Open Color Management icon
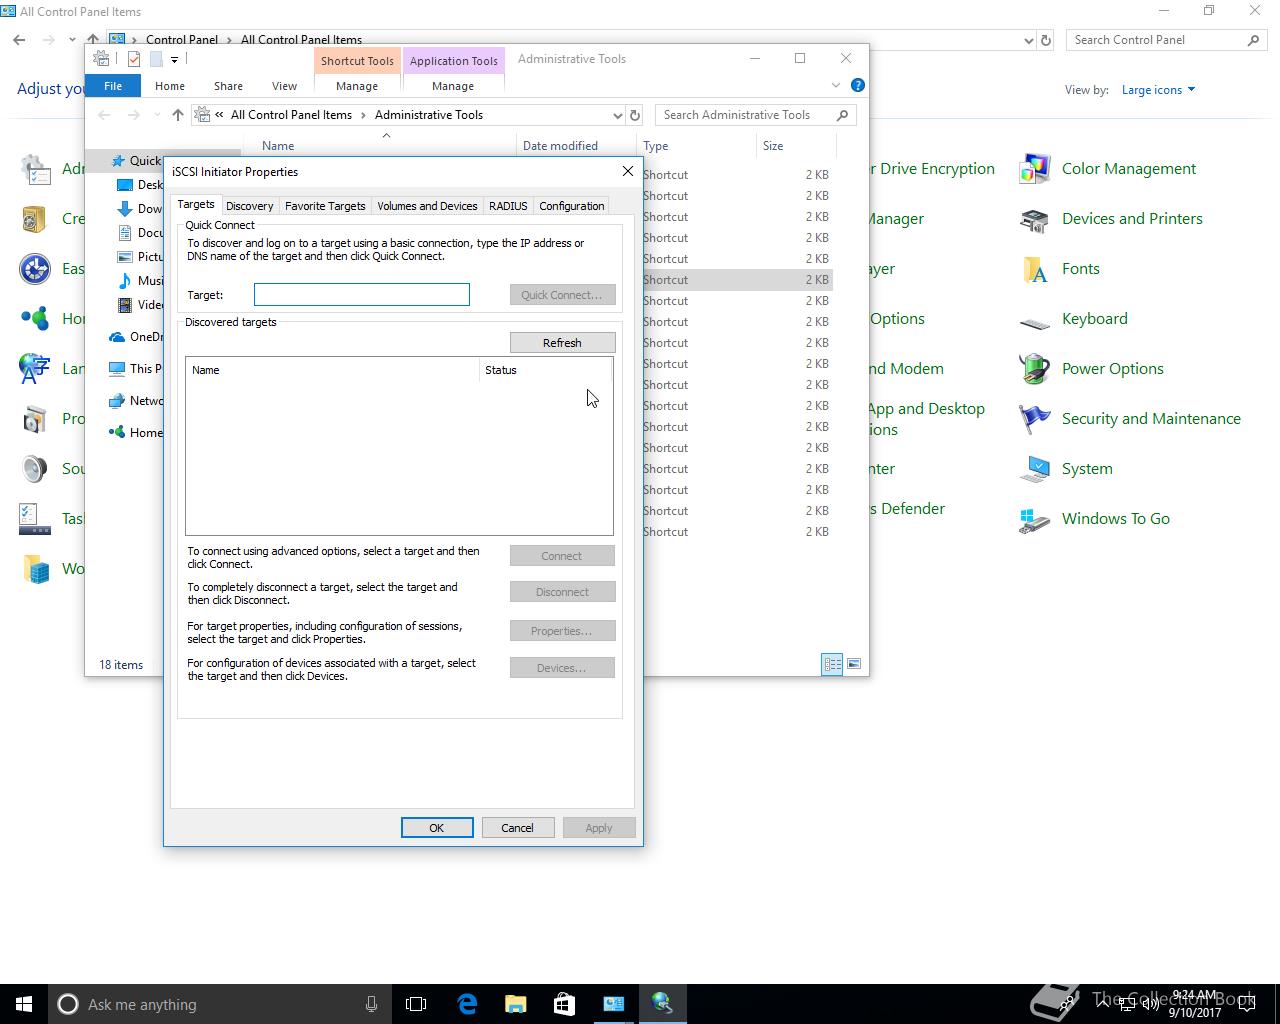Screen dimensions: 1280x1024 pos(1034,169)
